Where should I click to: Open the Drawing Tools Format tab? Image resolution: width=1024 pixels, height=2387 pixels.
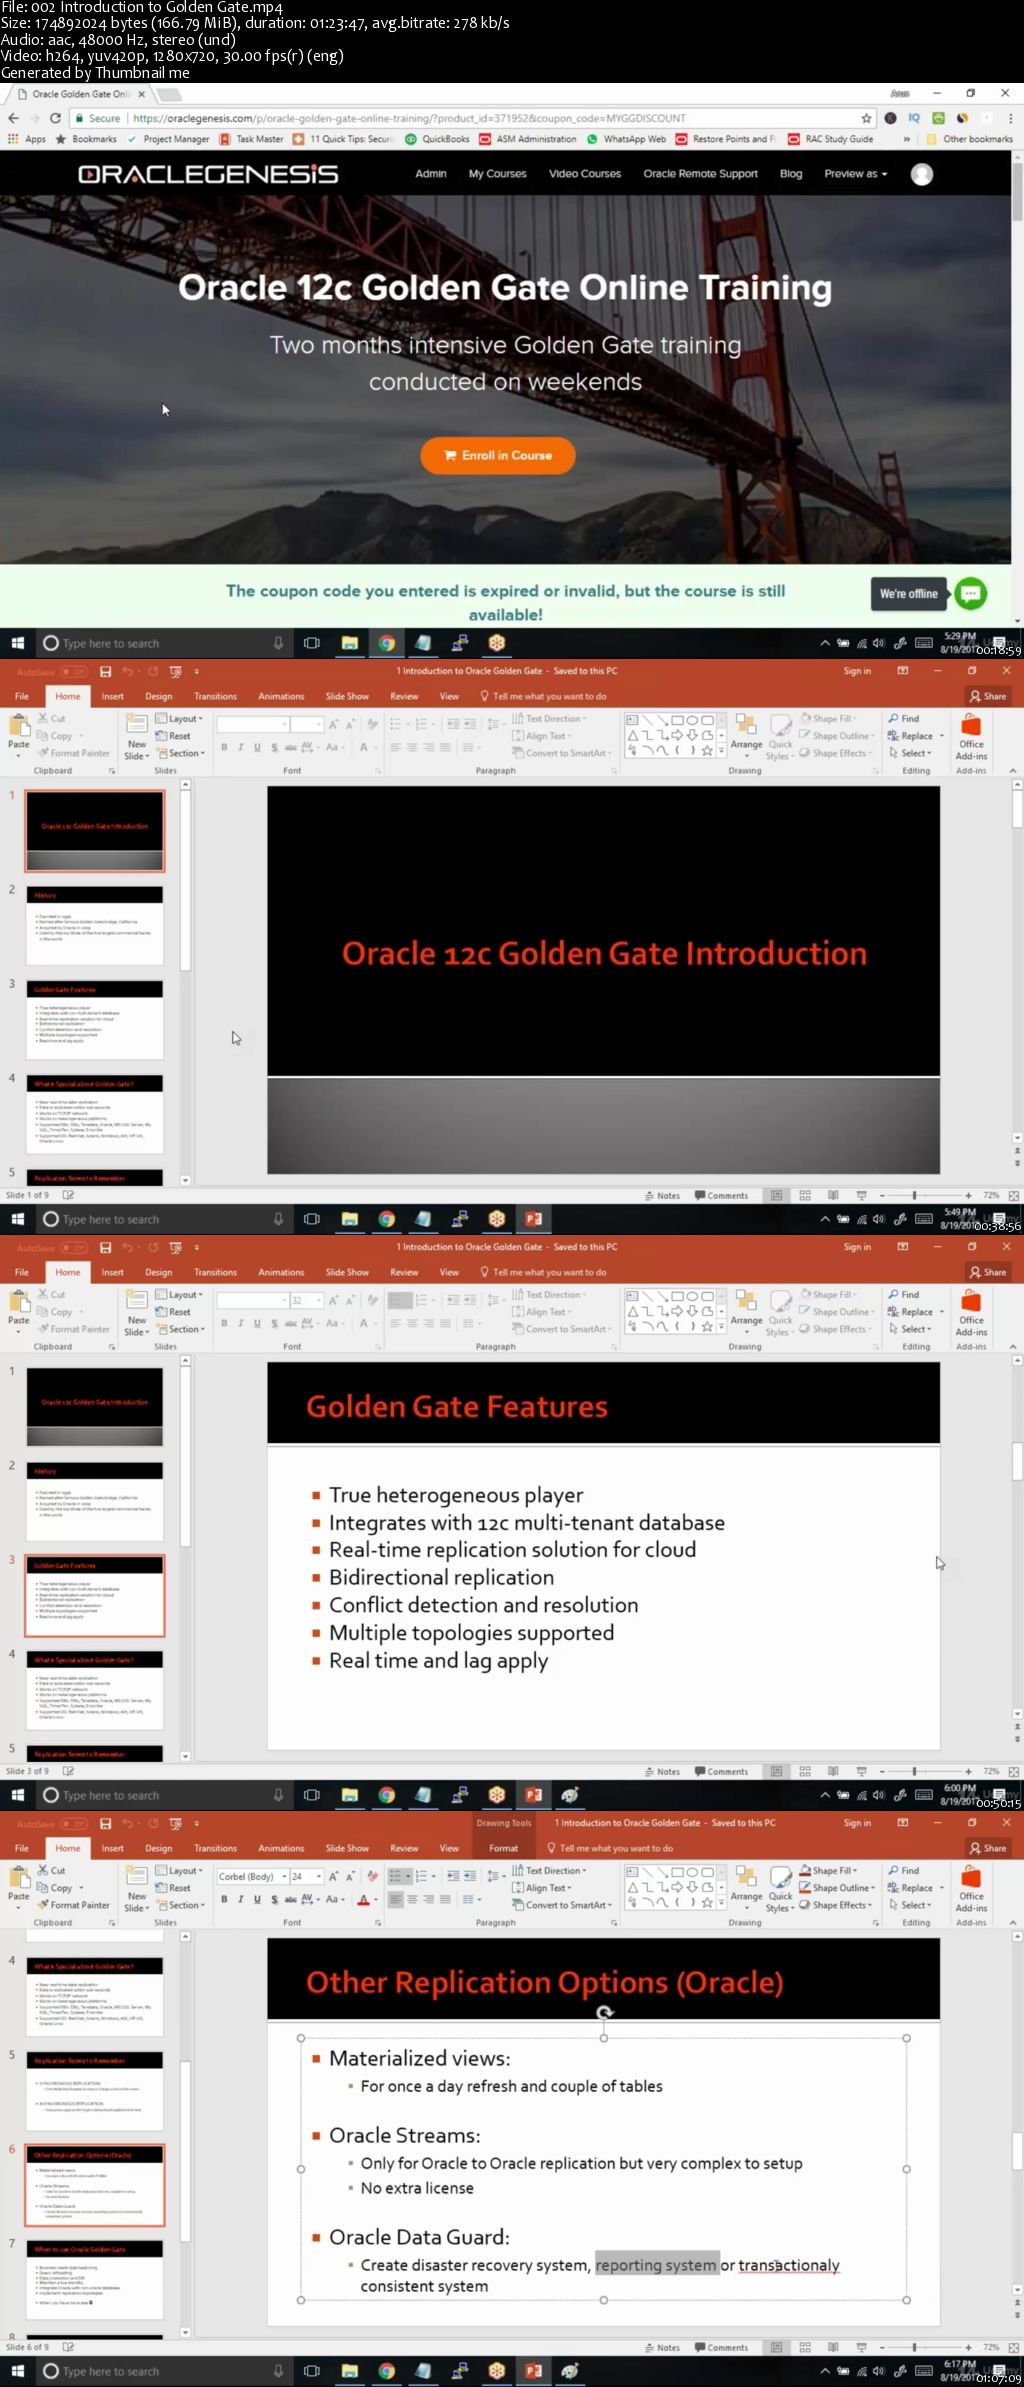tap(503, 1848)
